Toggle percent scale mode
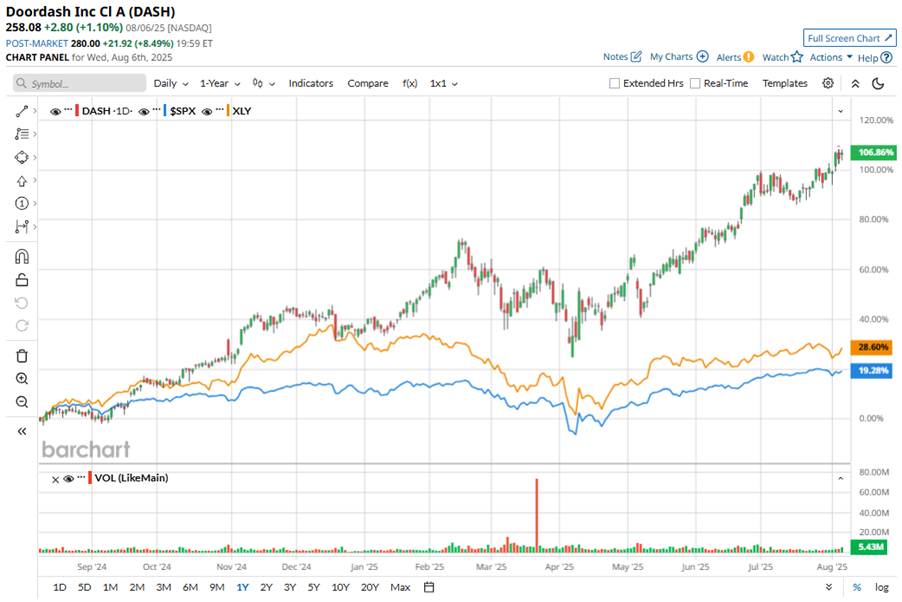 (x=857, y=587)
